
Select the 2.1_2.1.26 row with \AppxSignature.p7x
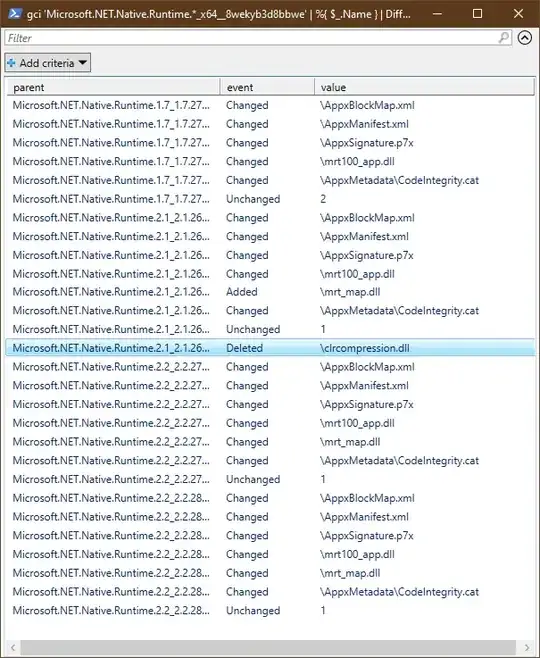click(x=270, y=255)
